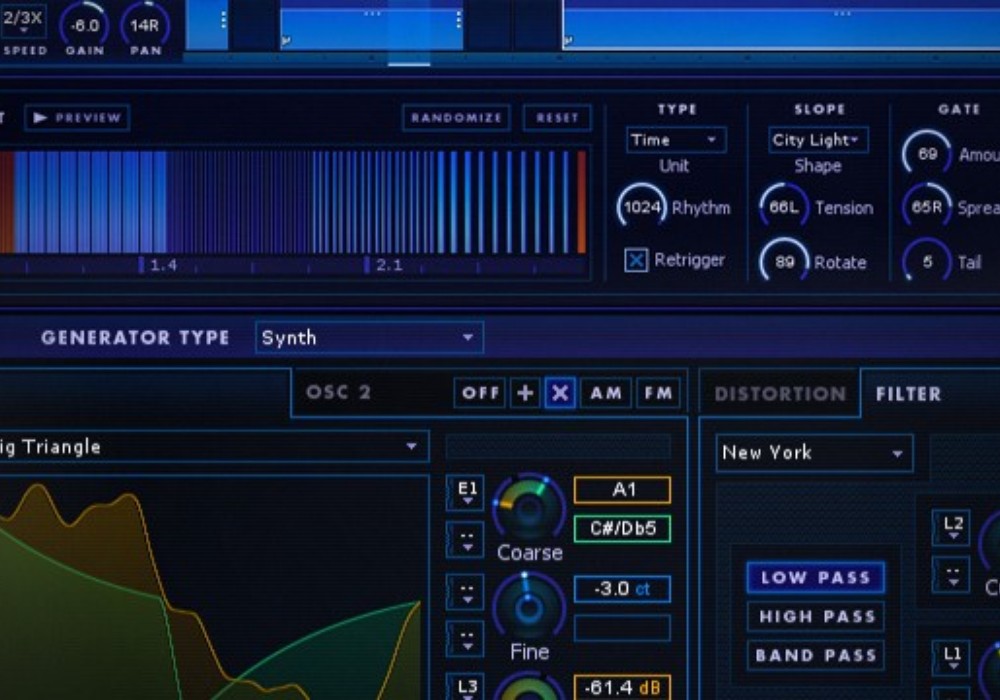Expand the City Light slope shape dropdown
Image resolution: width=1000 pixels, height=700 pixels.
[x=818, y=140]
